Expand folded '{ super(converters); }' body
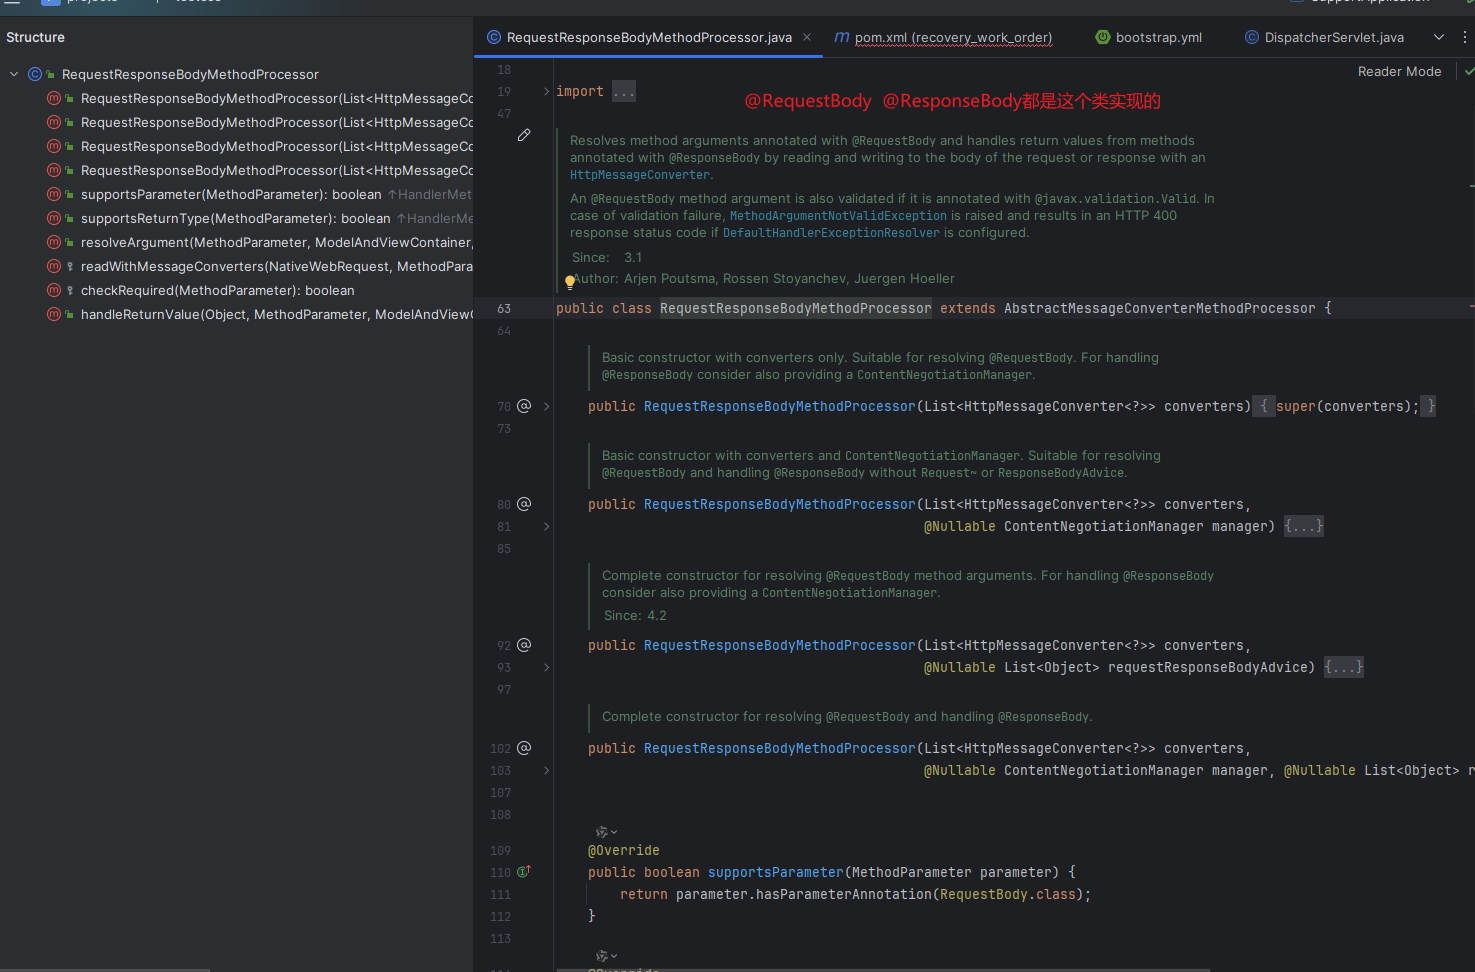The width and height of the screenshot is (1475, 972). (1345, 406)
